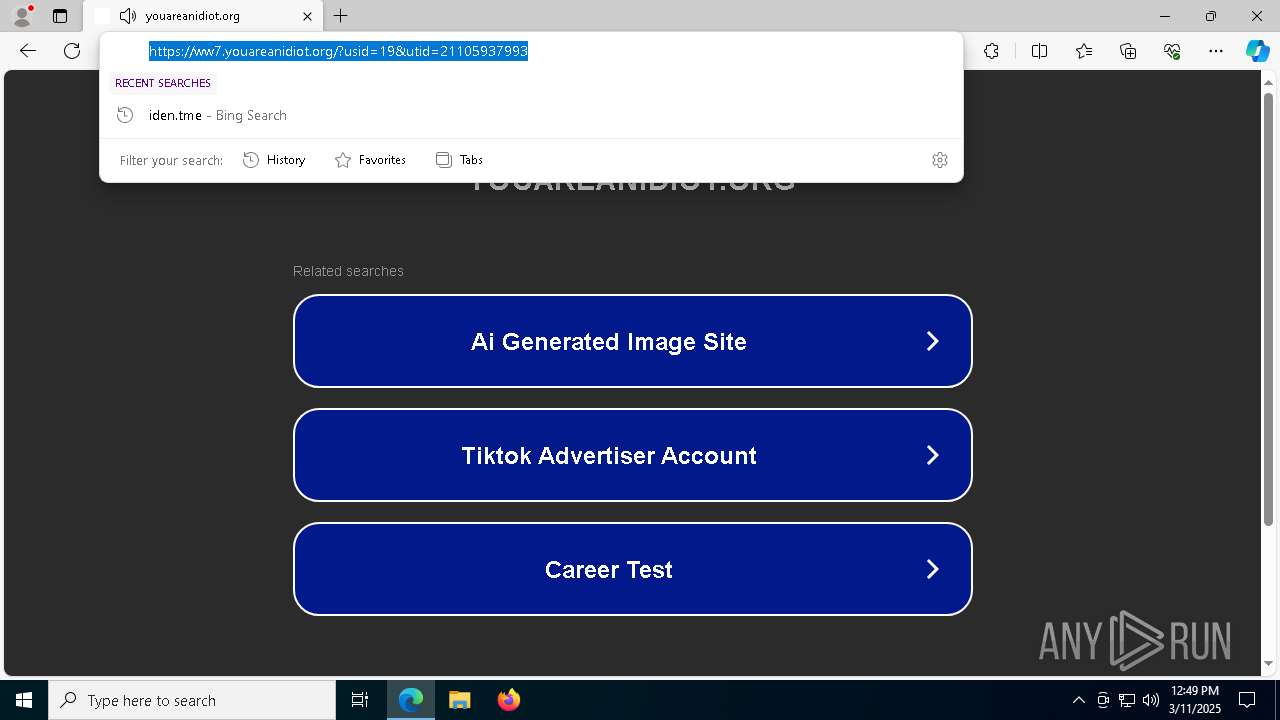Screen dimensions: 1280x720
Task: Open Collections icon
Action: [1128, 51]
